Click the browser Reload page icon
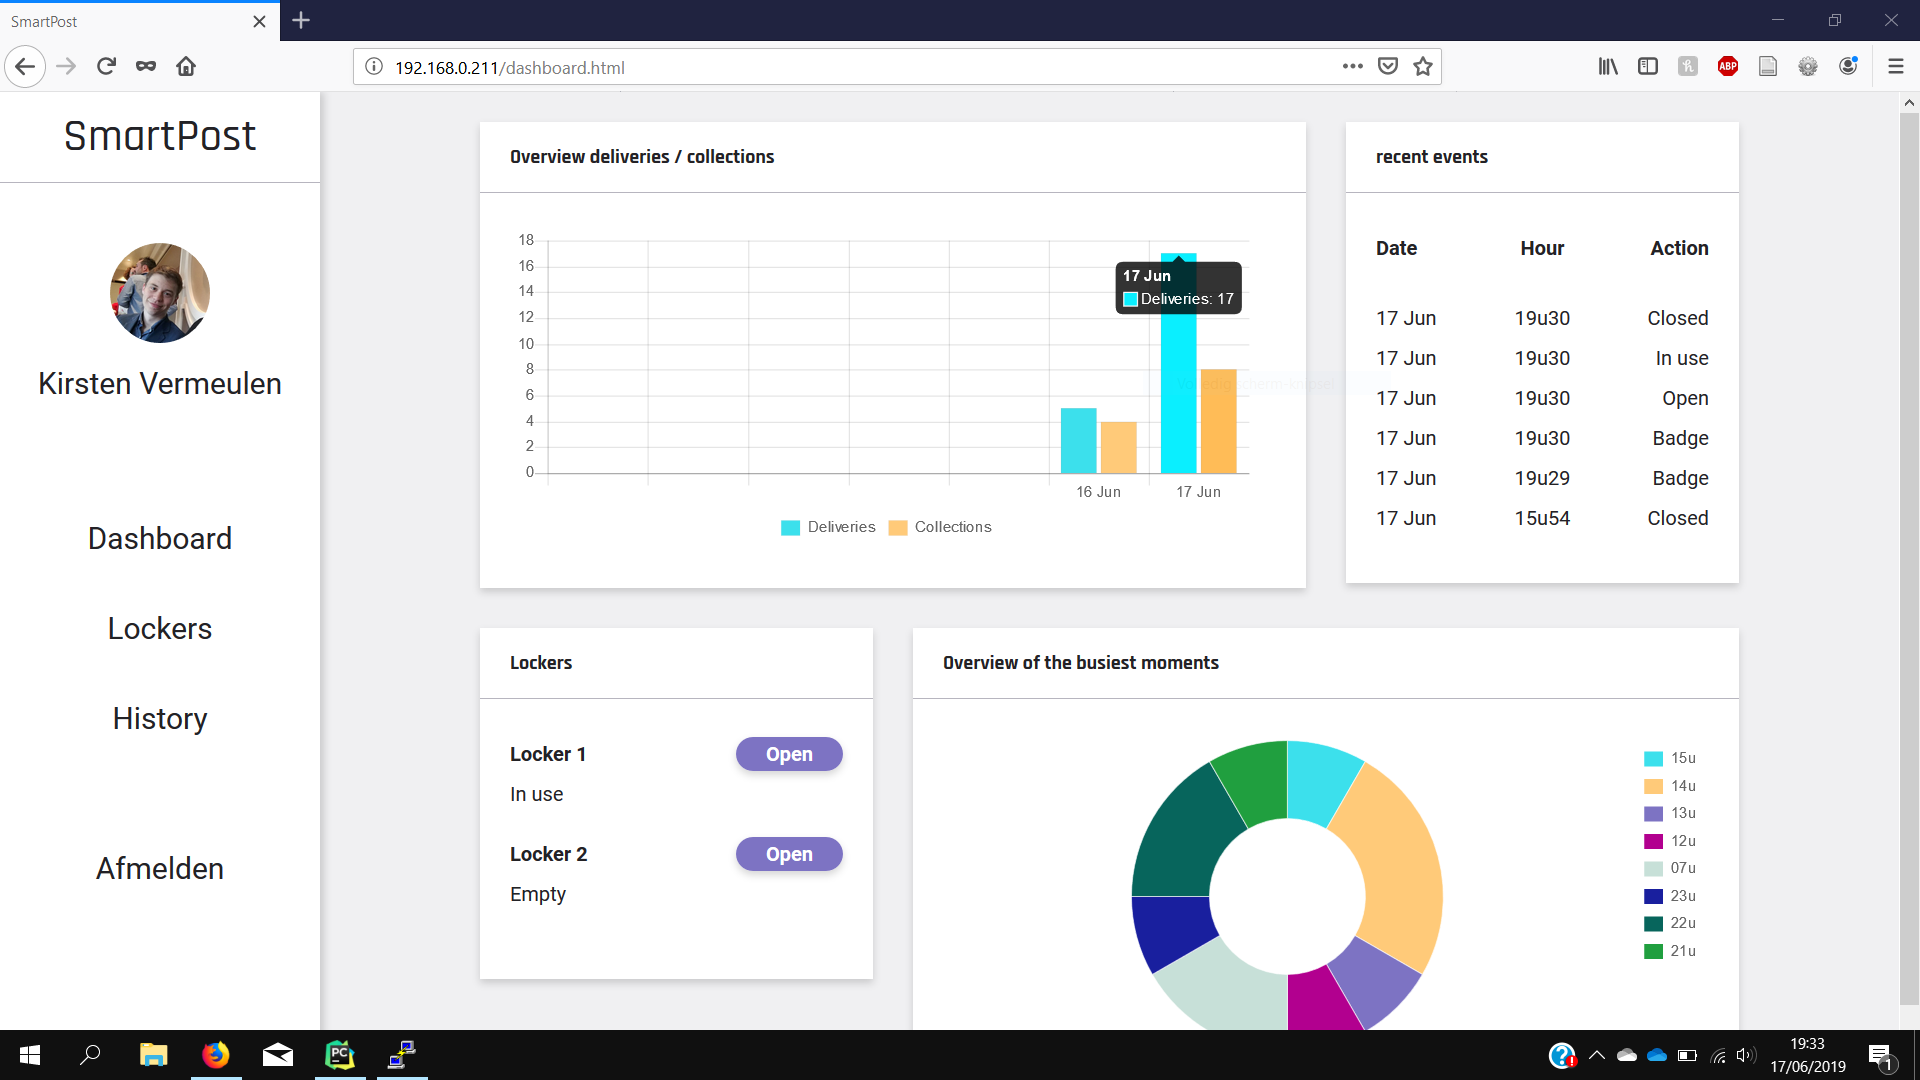The height and width of the screenshot is (1080, 1920). pyautogui.click(x=106, y=66)
